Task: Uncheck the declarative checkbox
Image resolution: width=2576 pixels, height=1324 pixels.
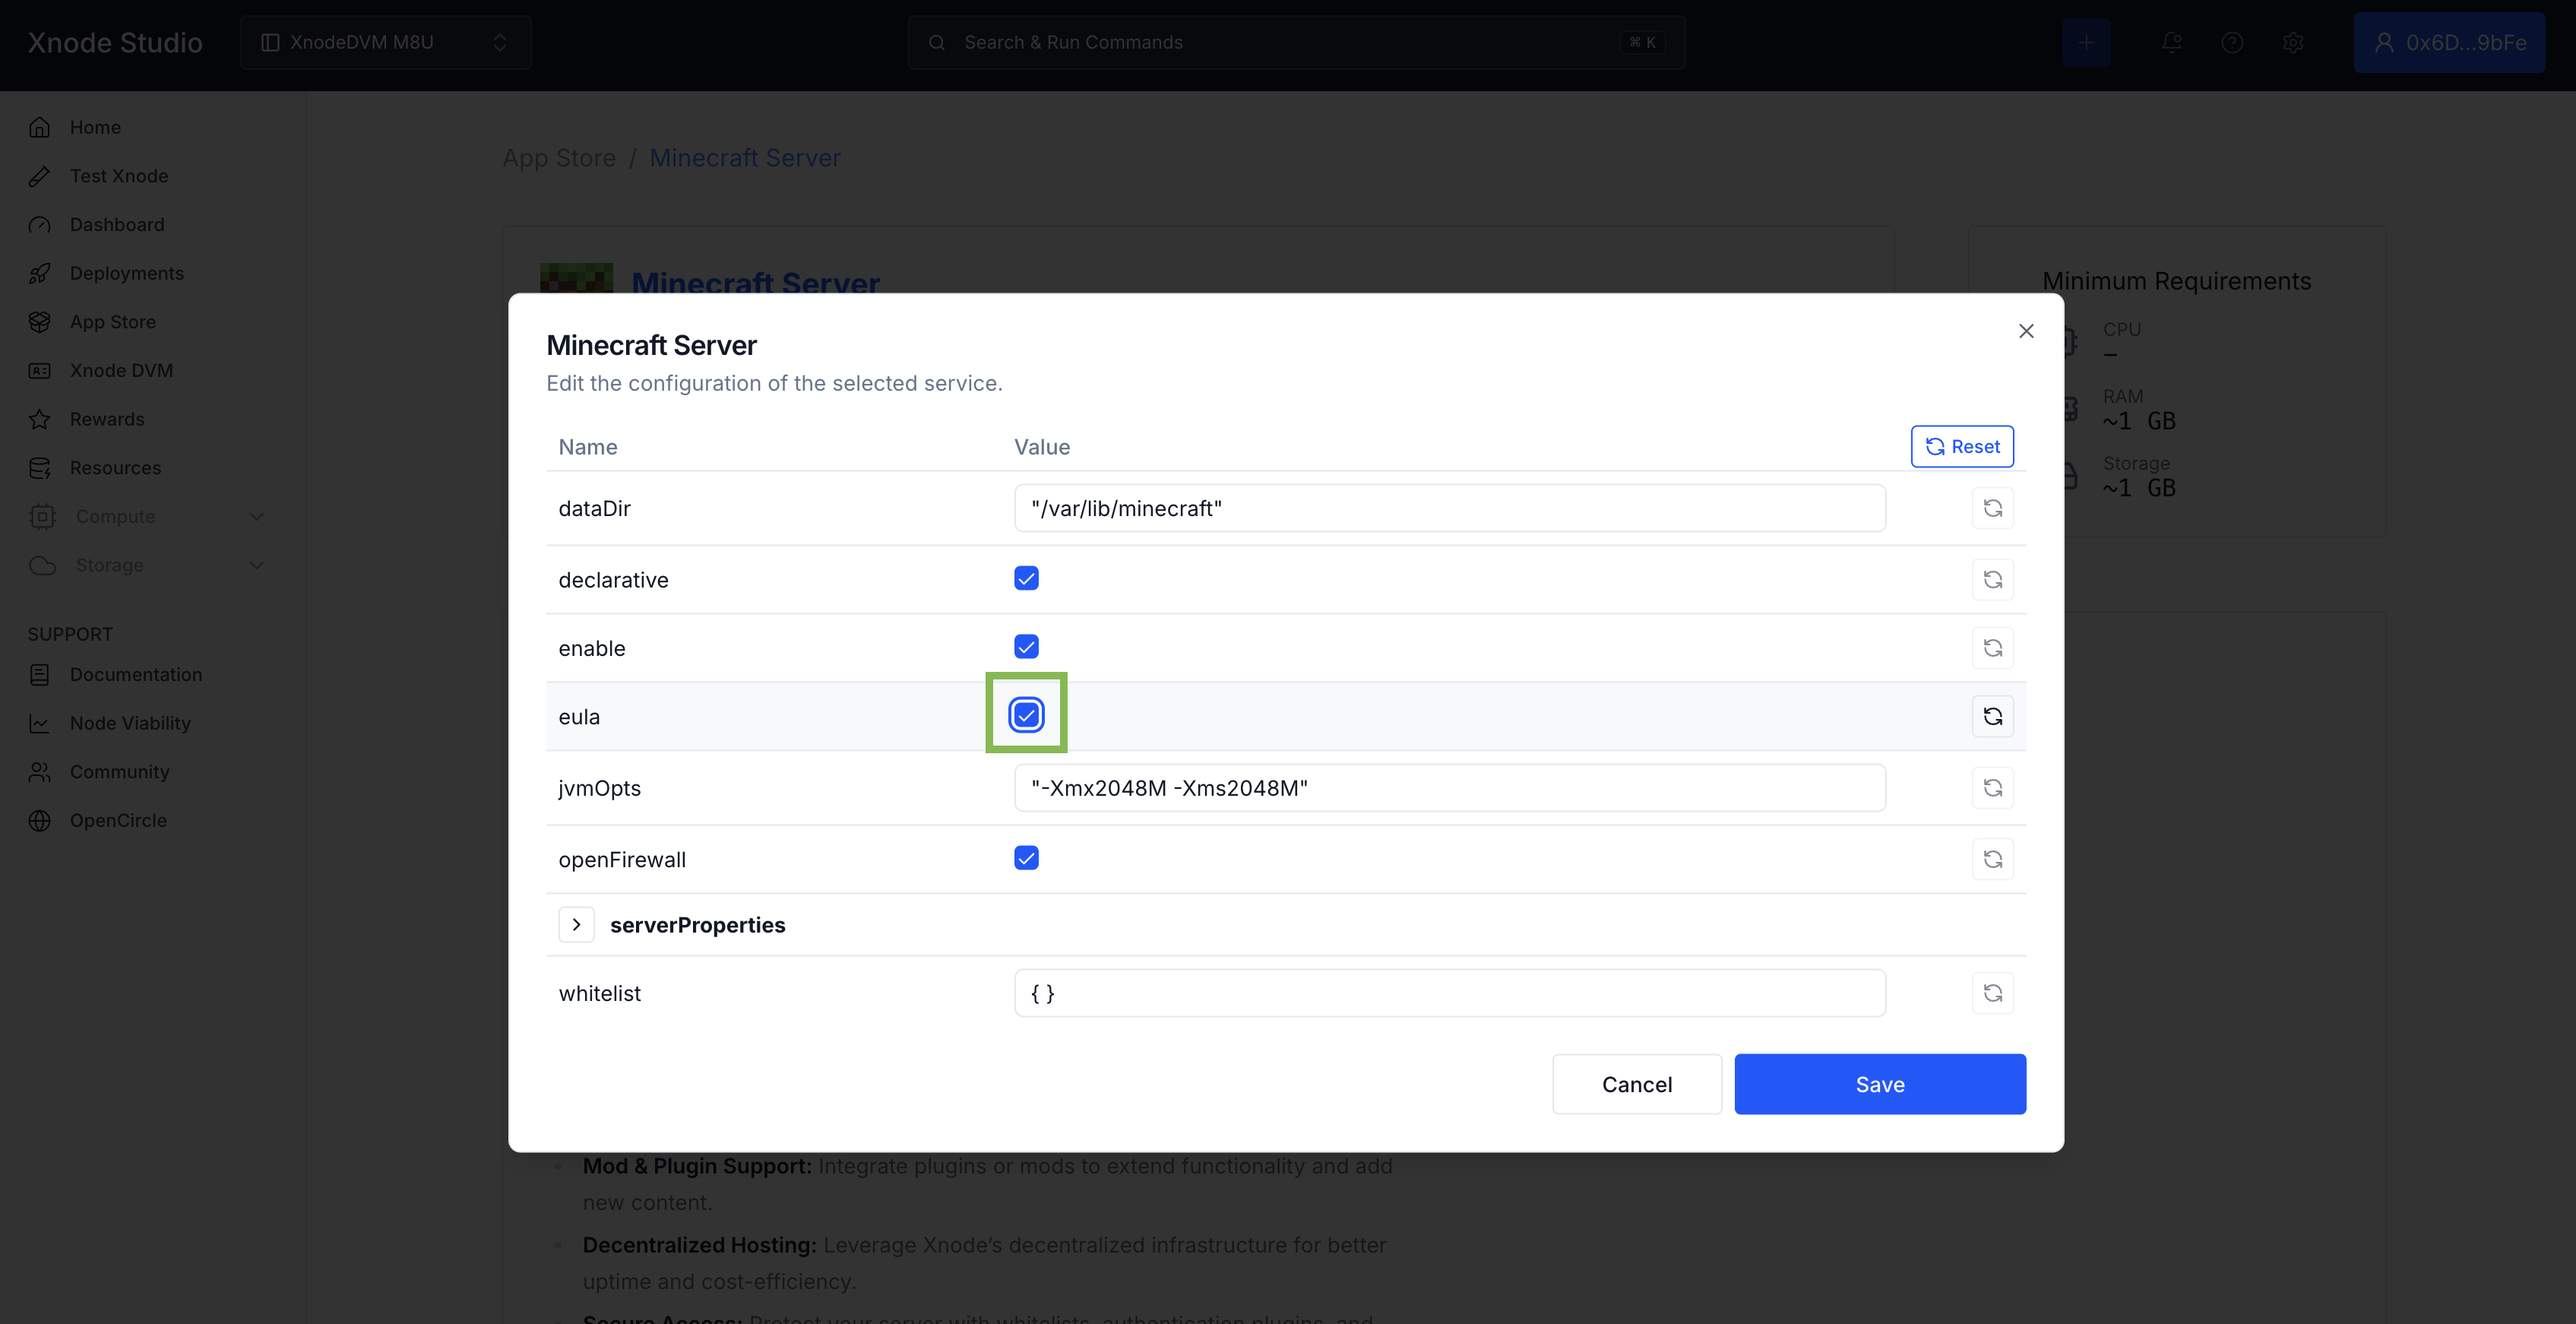Action: 1026,578
